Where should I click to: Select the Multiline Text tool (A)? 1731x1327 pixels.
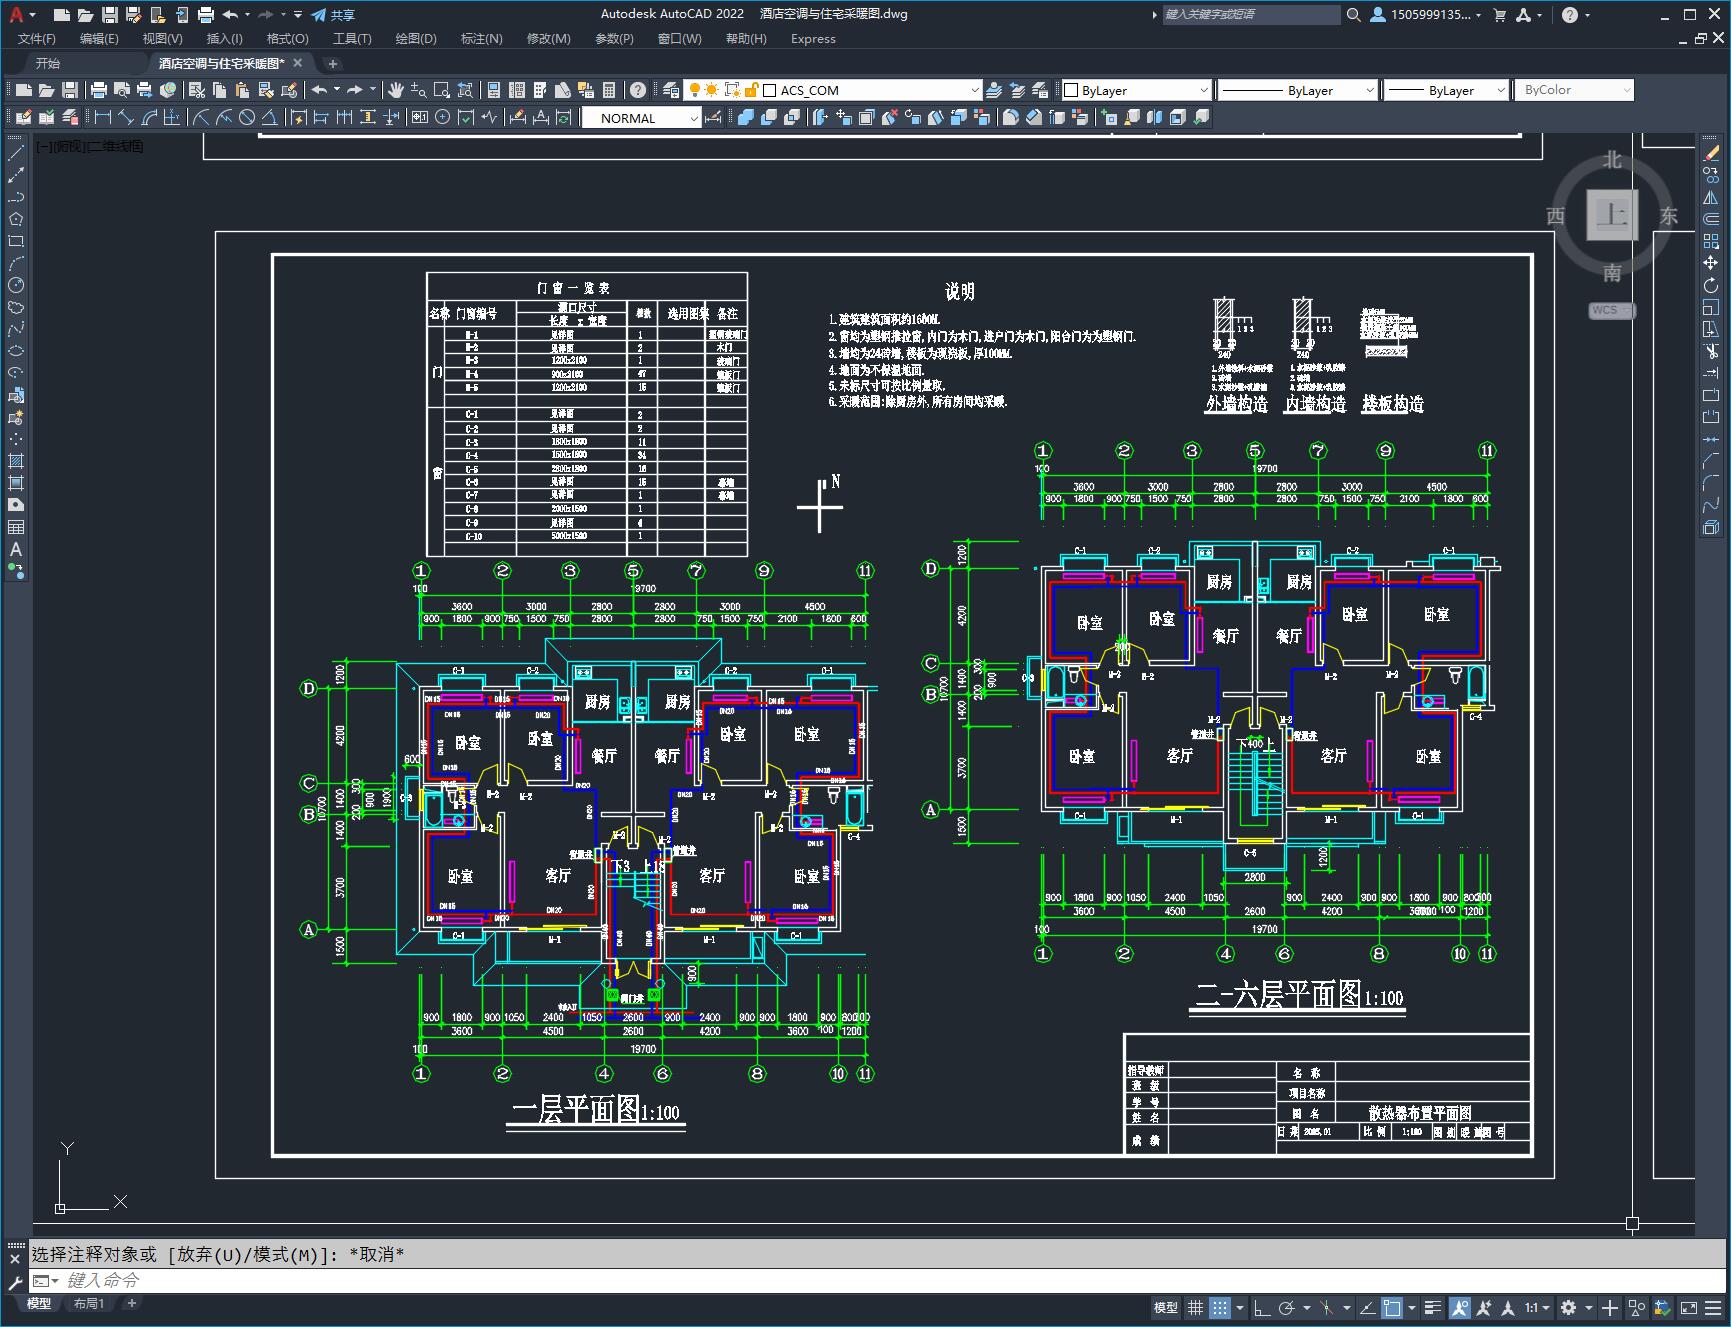(x=16, y=549)
